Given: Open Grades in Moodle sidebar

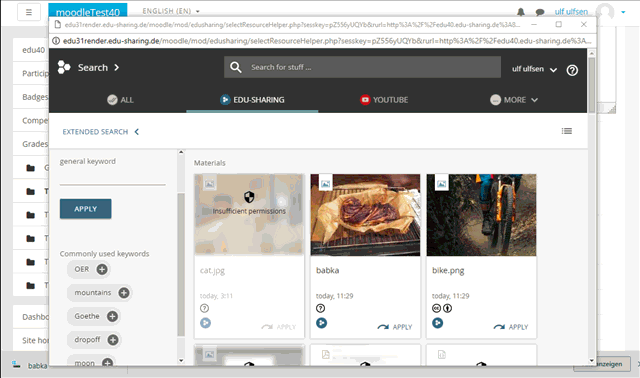Looking at the screenshot, I should click(x=34, y=144).
